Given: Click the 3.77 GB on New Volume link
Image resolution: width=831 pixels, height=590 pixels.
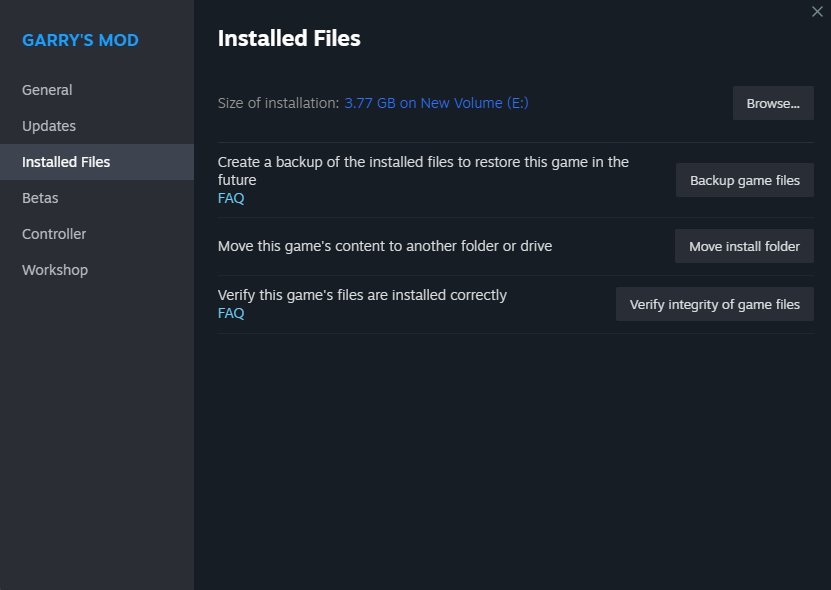Looking at the screenshot, I should click(436, 103).
